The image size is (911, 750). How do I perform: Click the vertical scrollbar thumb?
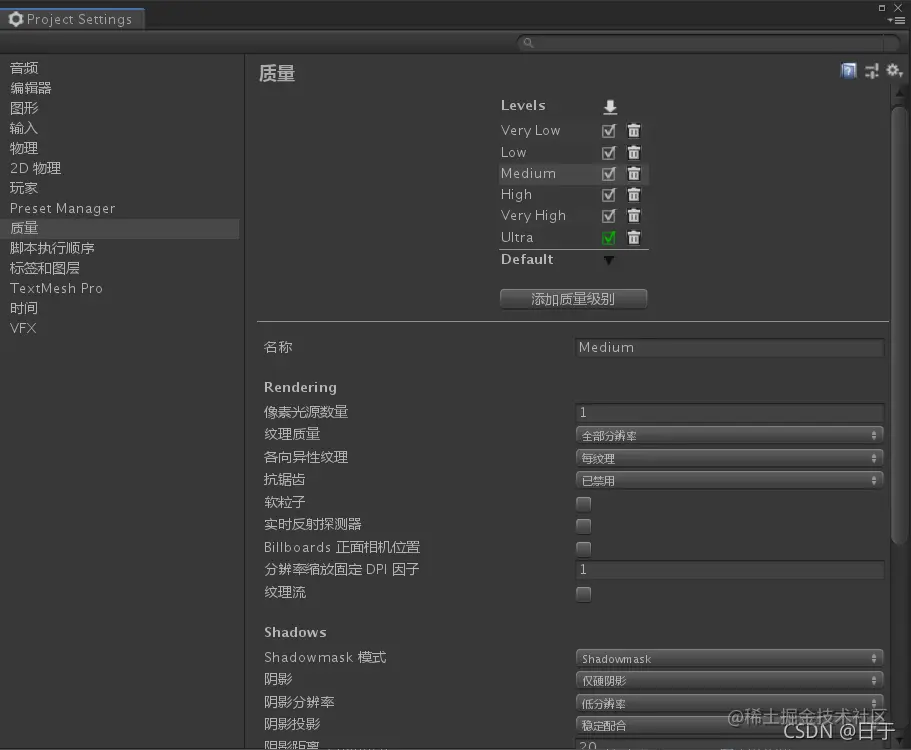[899, 325]
